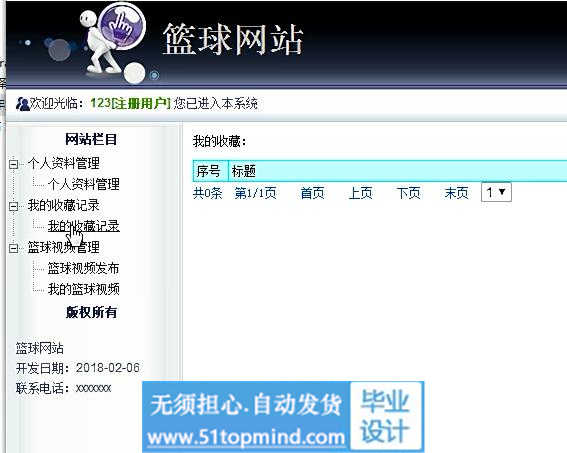The height and width of the screenshot is (453, 567).
Task: Open 篮球视频发布 page
Action: click(x=84, y=268)
